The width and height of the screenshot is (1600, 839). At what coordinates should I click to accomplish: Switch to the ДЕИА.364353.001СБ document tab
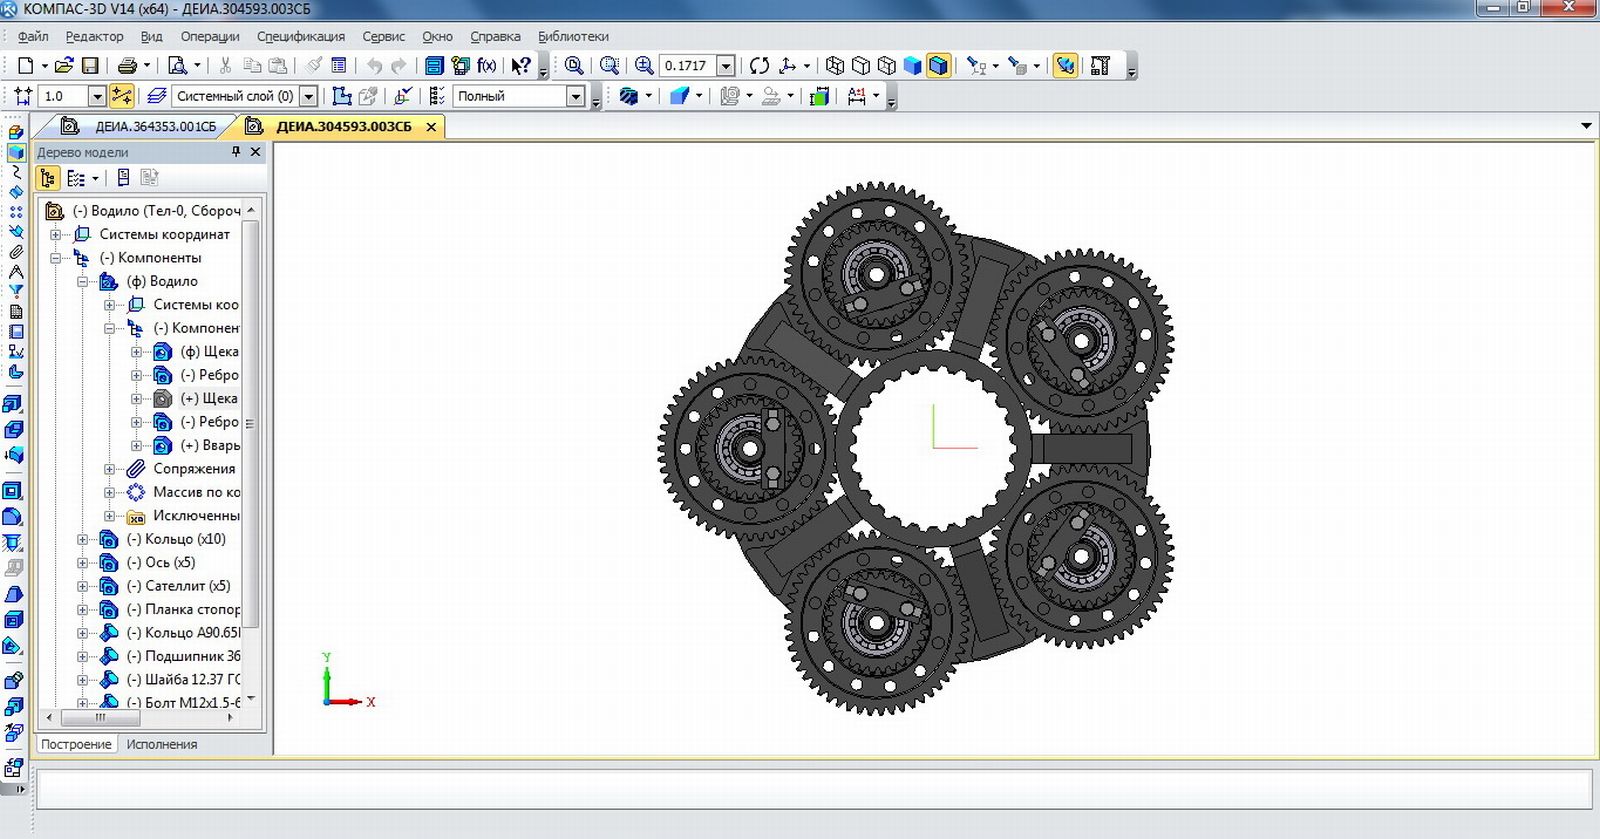pos(155,127)
